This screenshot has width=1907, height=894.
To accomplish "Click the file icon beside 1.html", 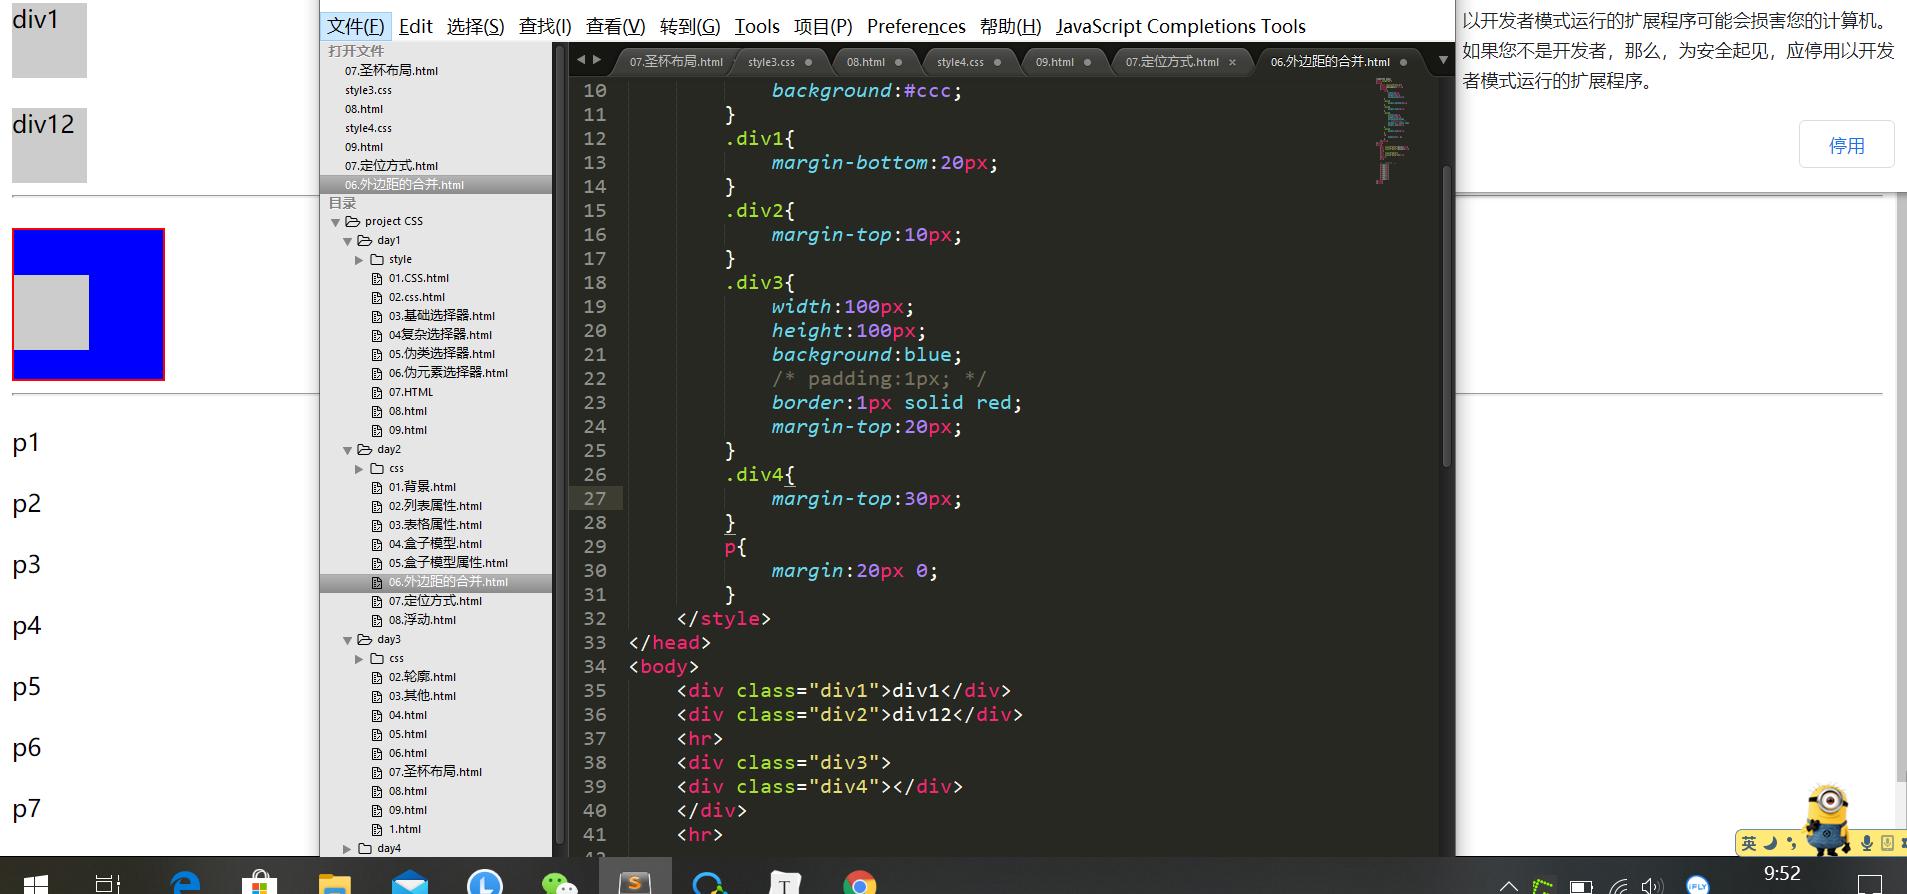I will click(377, 829).
